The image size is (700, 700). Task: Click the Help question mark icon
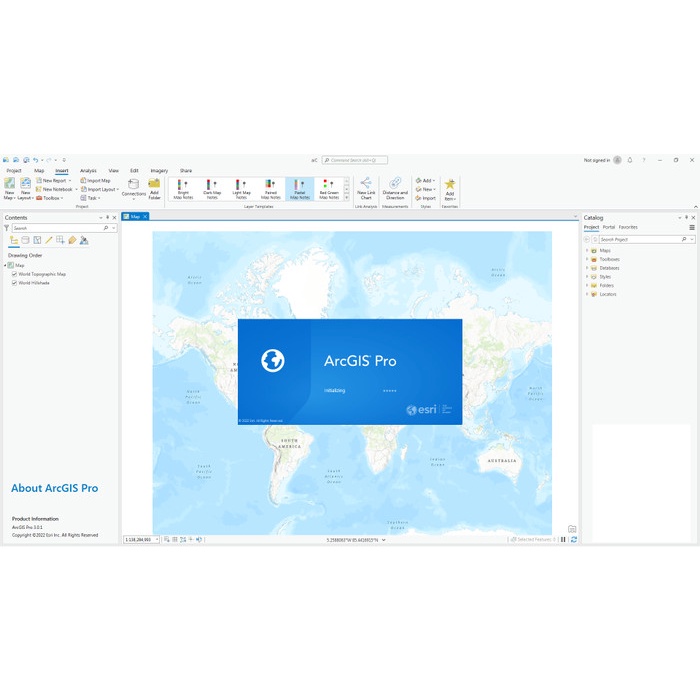pos(644,160)
